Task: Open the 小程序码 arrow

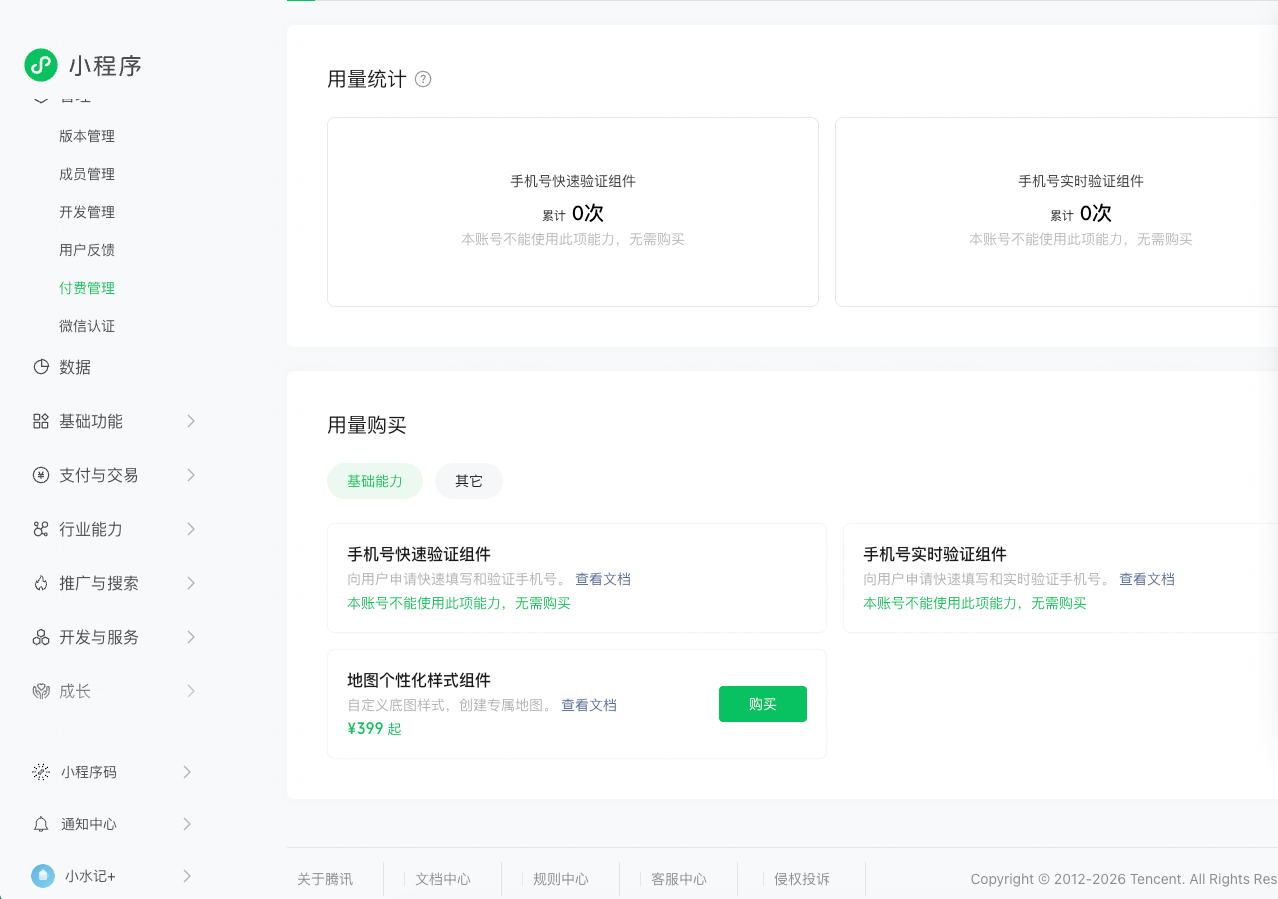Action: tap(187, 772)
